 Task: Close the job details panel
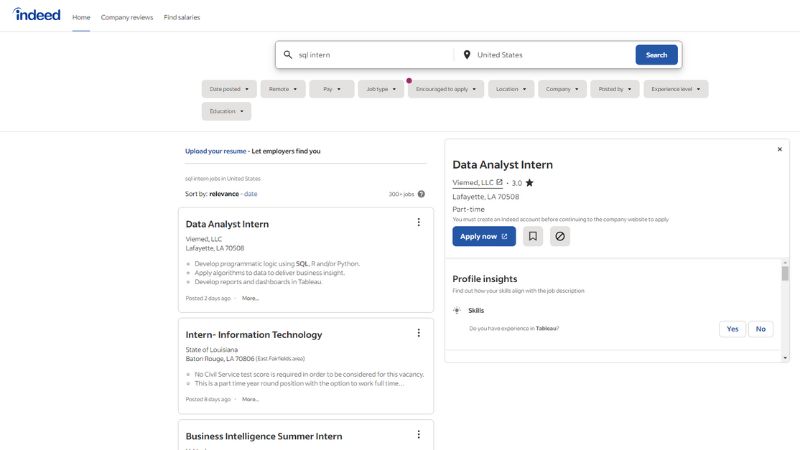pos(780,149)
